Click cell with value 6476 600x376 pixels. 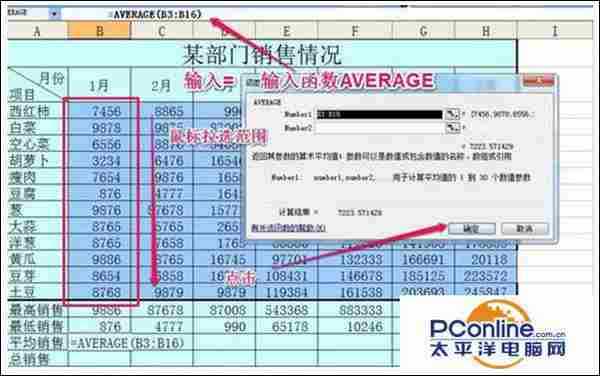(162, 161)
